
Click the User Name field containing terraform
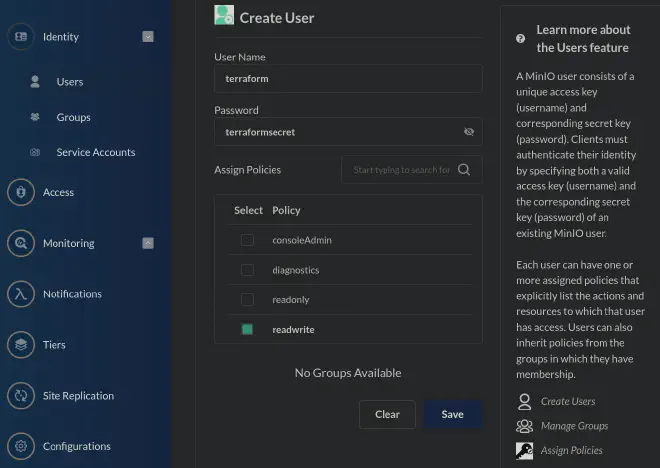pyautogui.click(x=348, y=79)
